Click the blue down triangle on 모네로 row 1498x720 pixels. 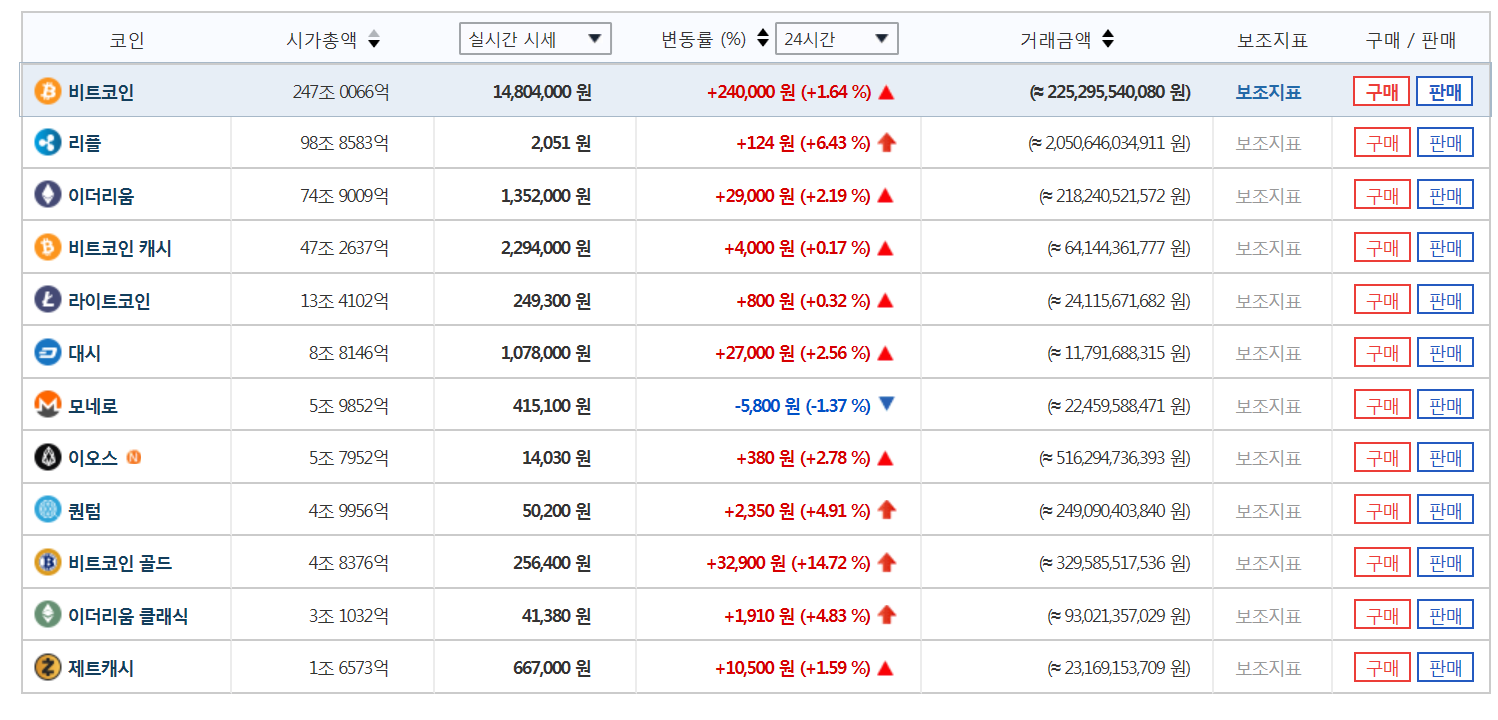(x=884, y=404)
